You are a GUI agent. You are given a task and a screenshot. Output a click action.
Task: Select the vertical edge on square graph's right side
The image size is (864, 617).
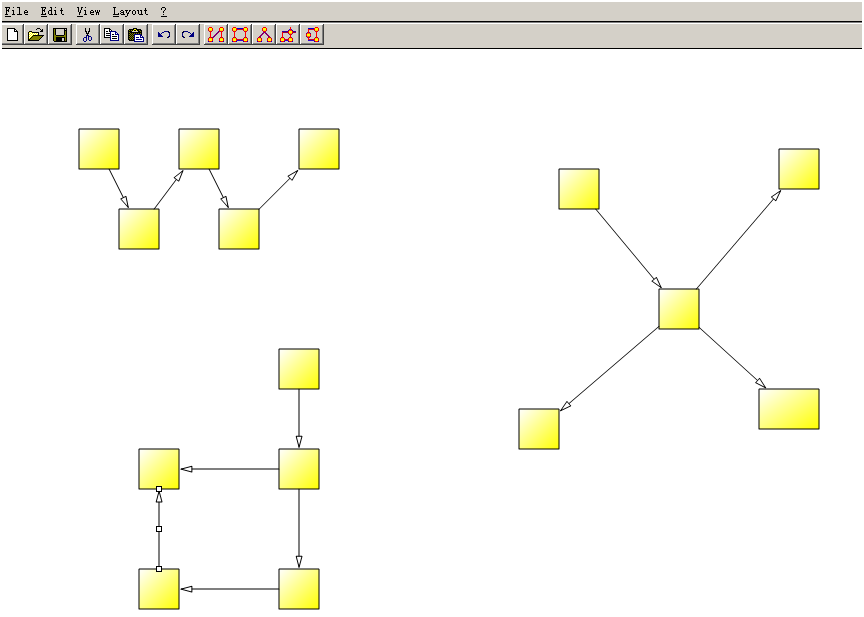click(x=299, y=529)
